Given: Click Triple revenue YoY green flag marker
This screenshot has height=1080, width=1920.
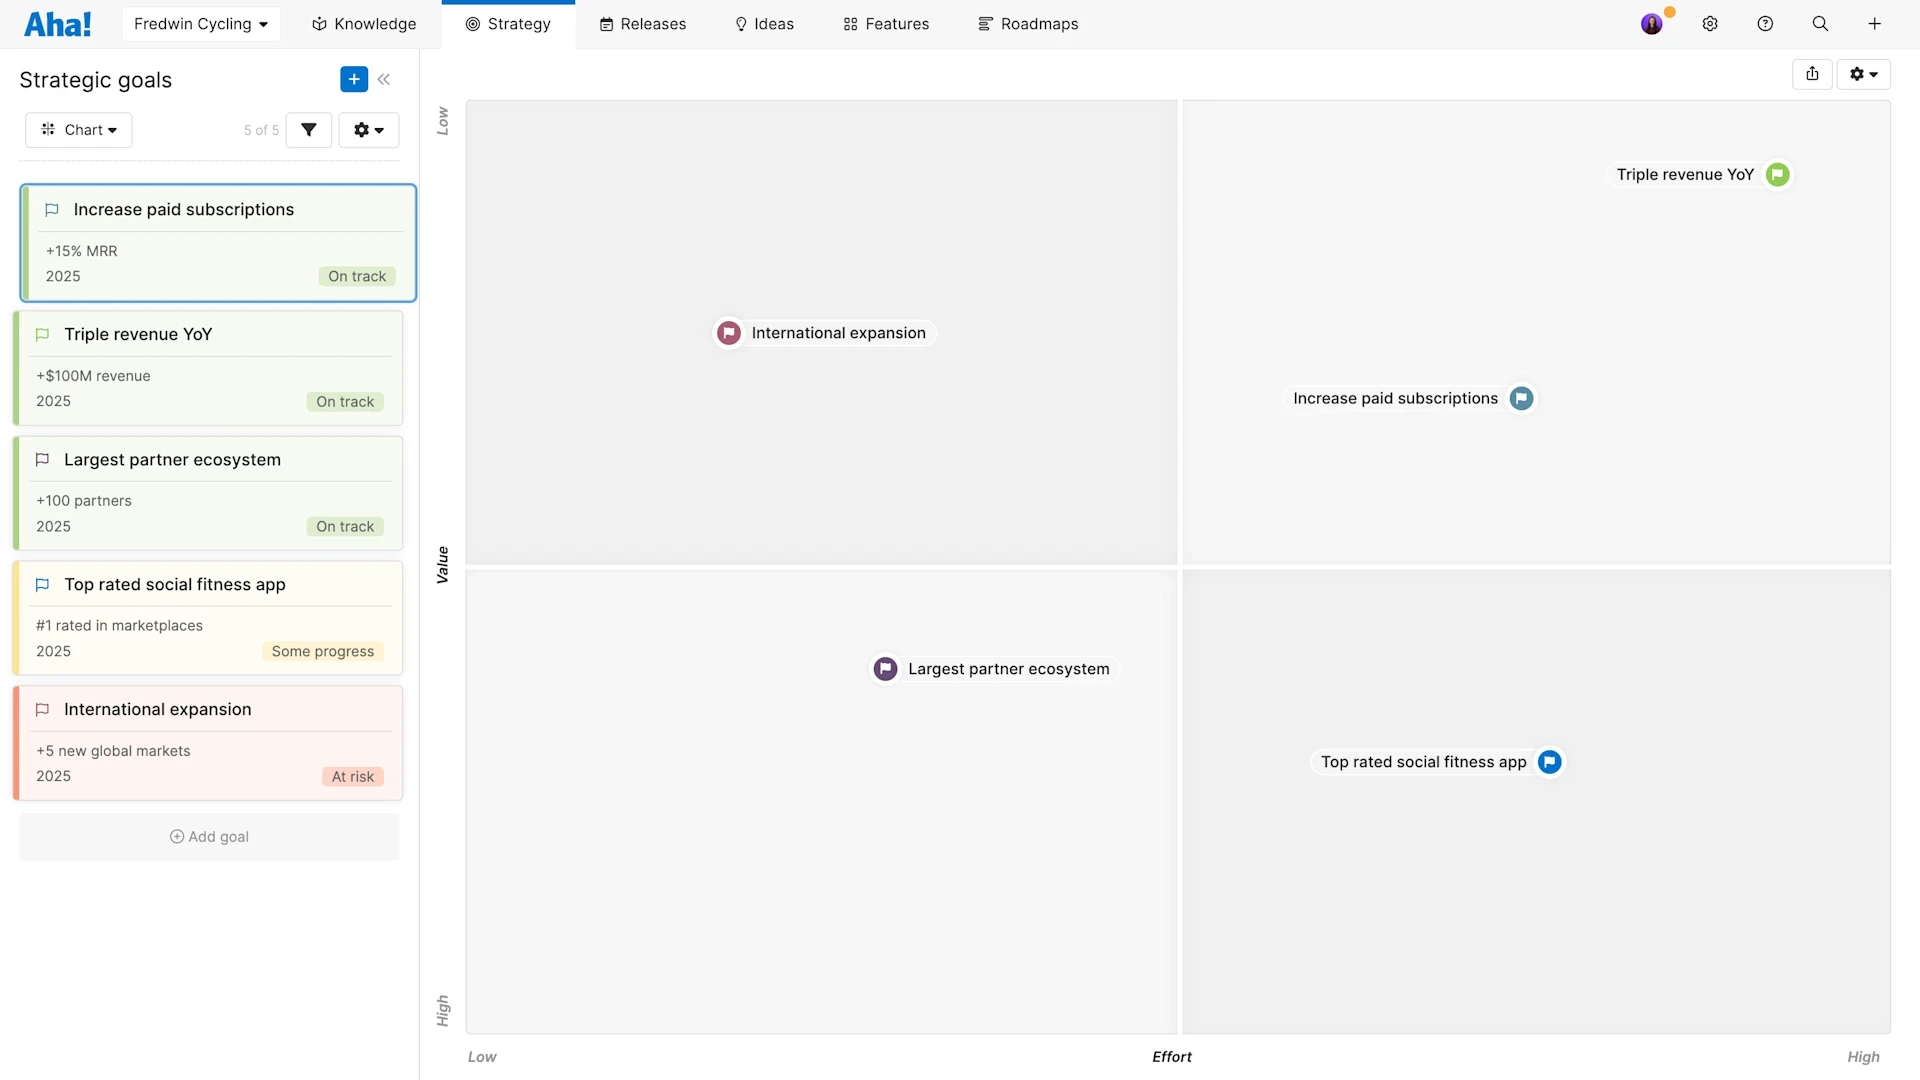Looking at the screenshot, I should (1777, 175).
